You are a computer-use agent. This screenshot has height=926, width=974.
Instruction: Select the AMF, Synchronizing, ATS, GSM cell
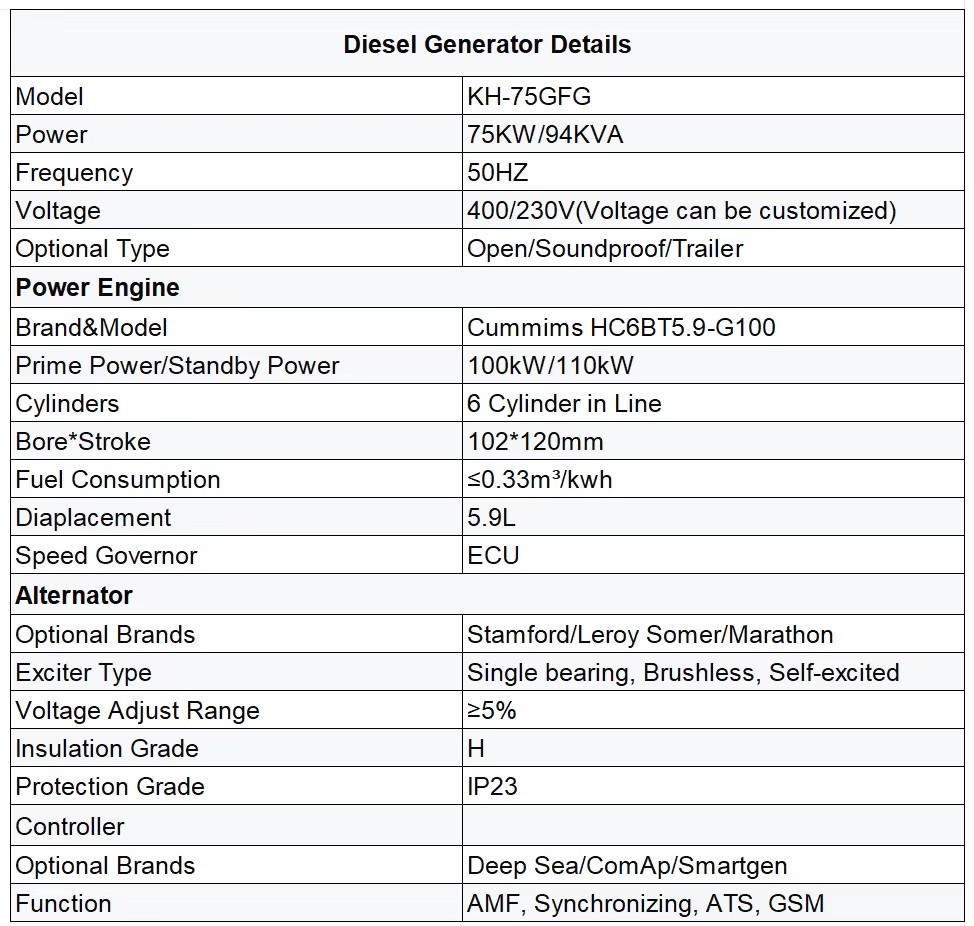coord(713,903)
